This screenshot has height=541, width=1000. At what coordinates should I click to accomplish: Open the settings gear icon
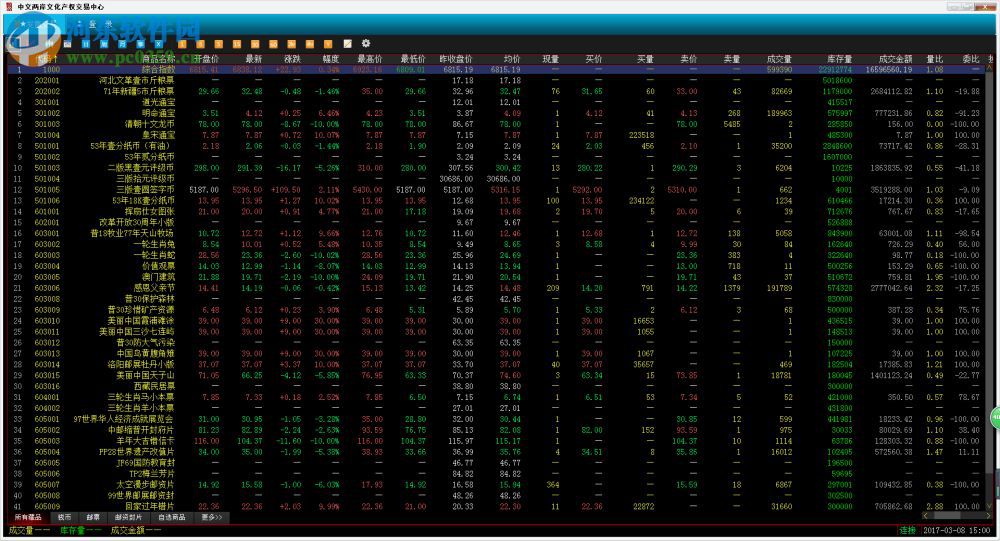pos(365,43)
